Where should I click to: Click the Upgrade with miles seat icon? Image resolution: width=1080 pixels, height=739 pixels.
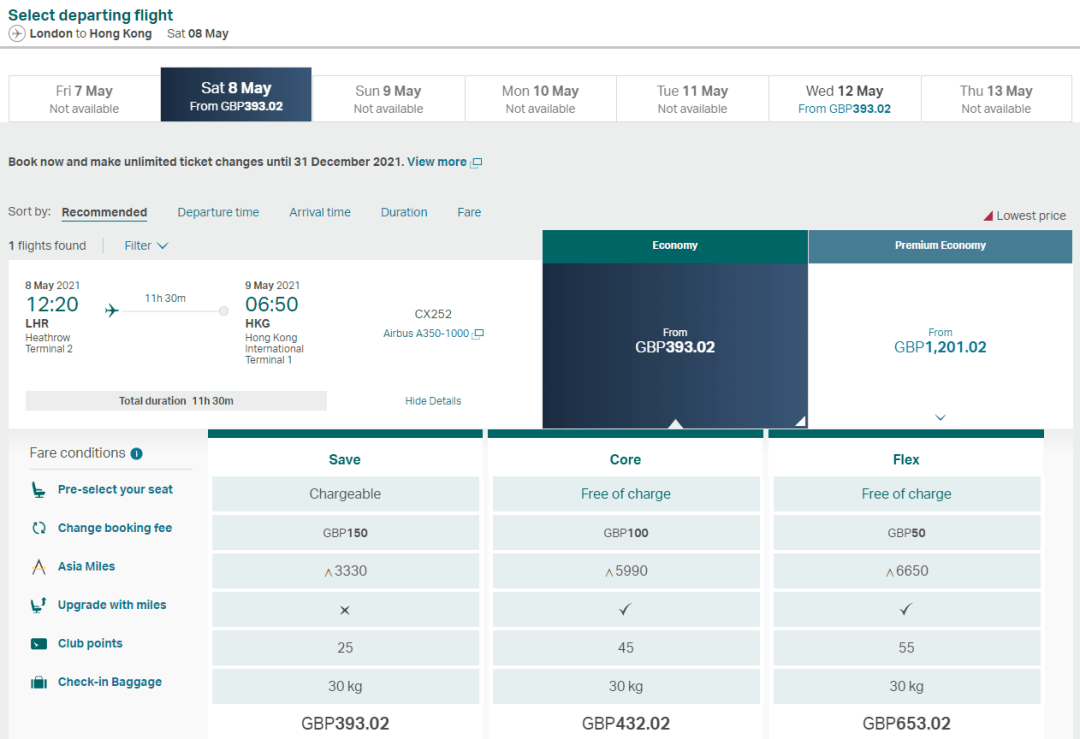pyautogui.click(x=39, y=605)
